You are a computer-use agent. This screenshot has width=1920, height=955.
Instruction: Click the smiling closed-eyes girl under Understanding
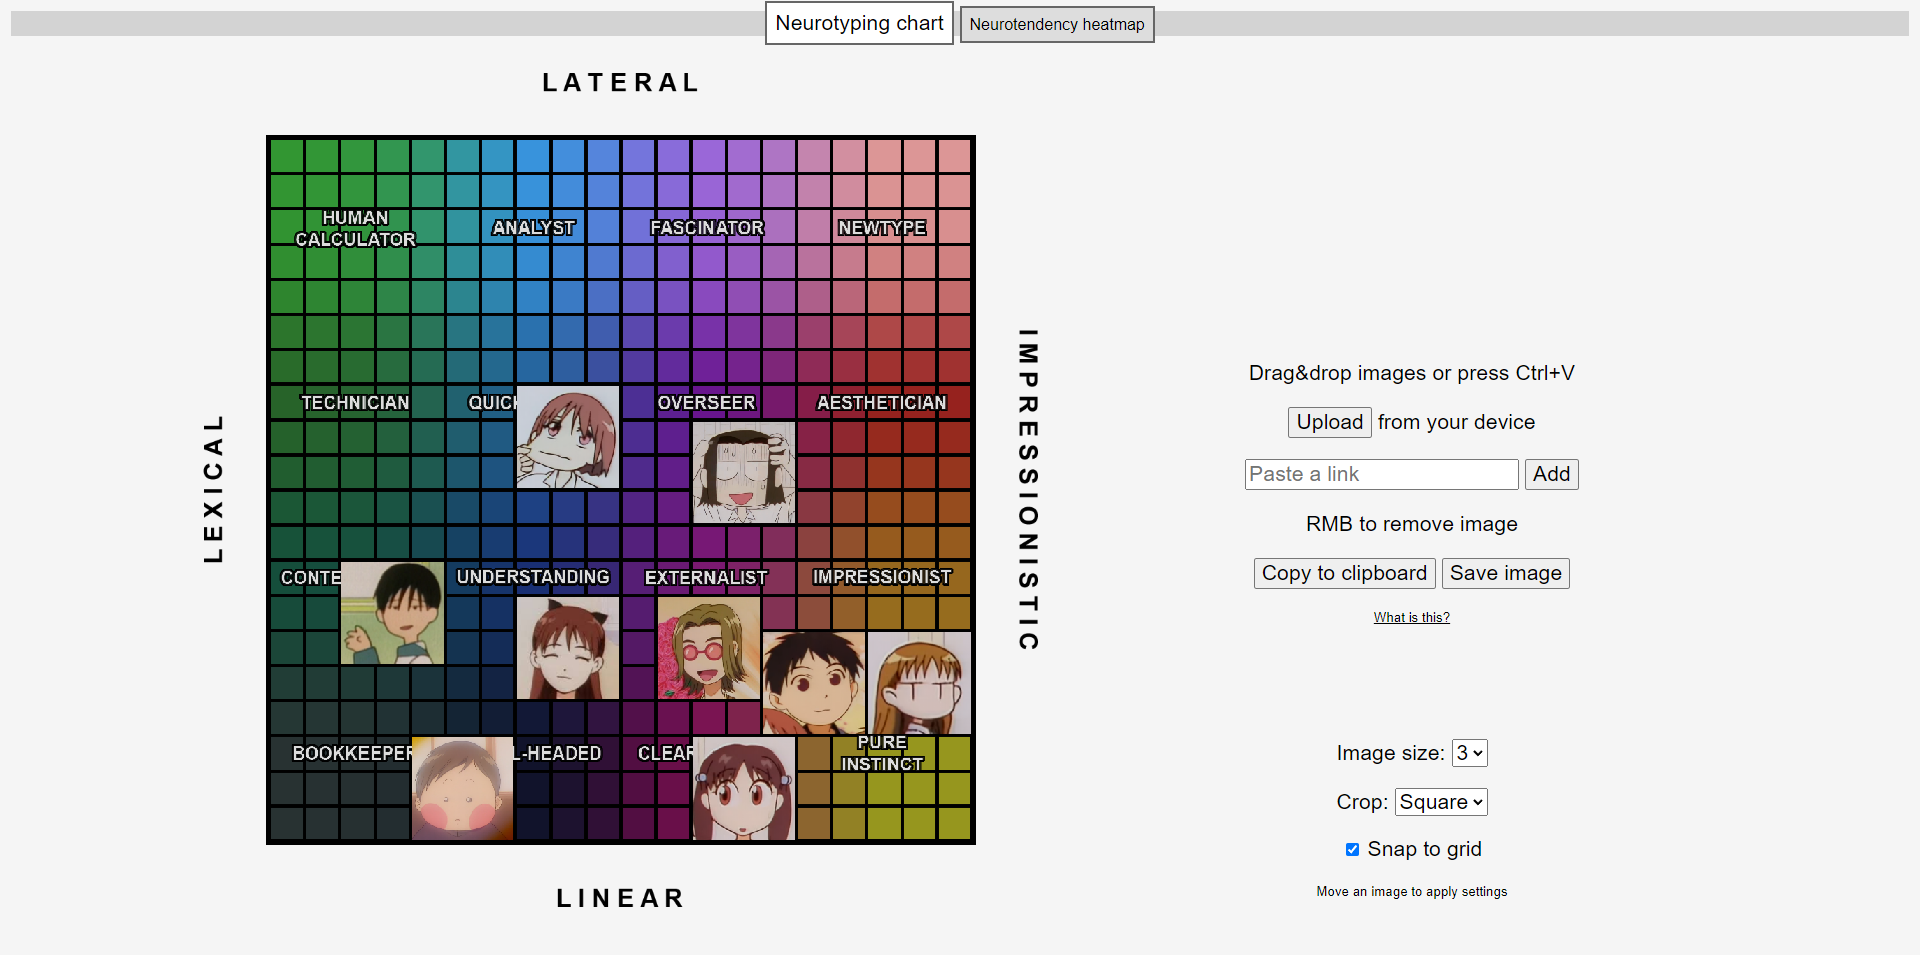(567, 648)
